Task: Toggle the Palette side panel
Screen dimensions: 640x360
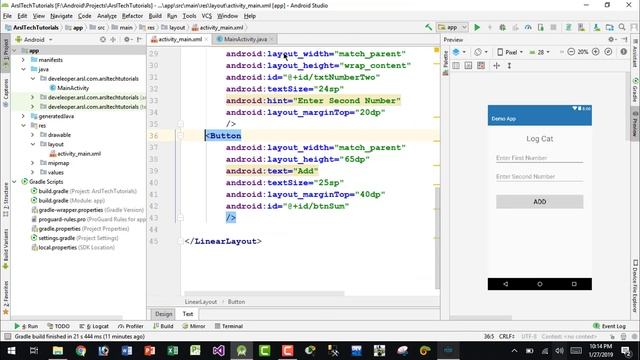Action: [x=445, y=62]
